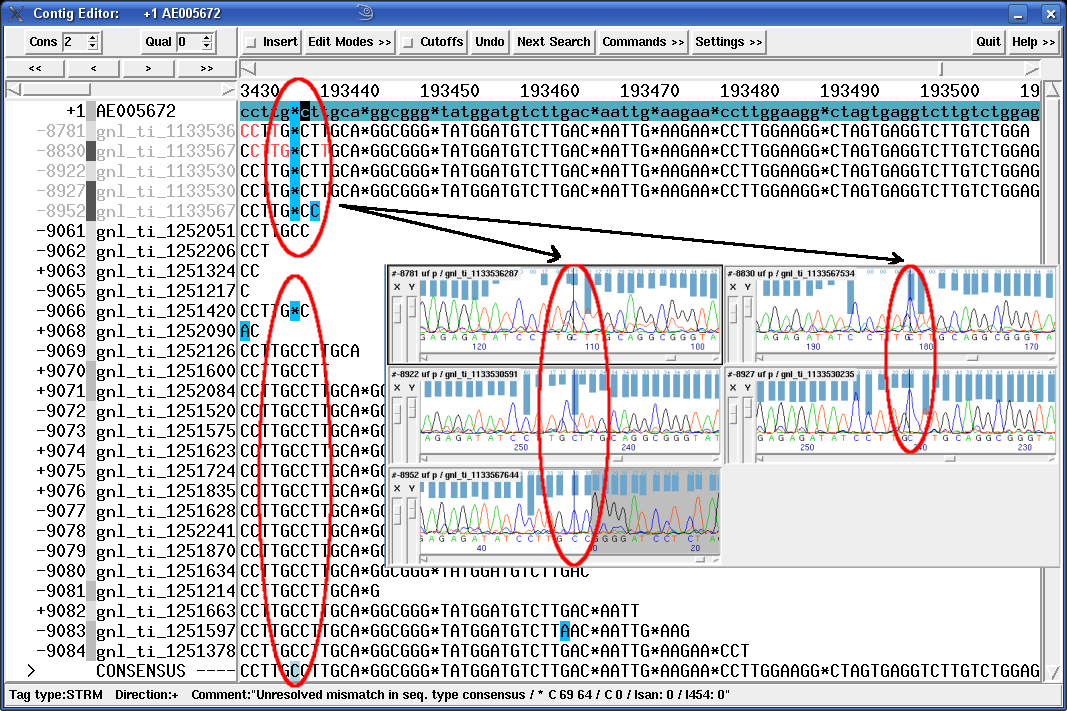Decrease the Qual value with down arrow
Screen dimensions: 1067x711
(208, 46)
